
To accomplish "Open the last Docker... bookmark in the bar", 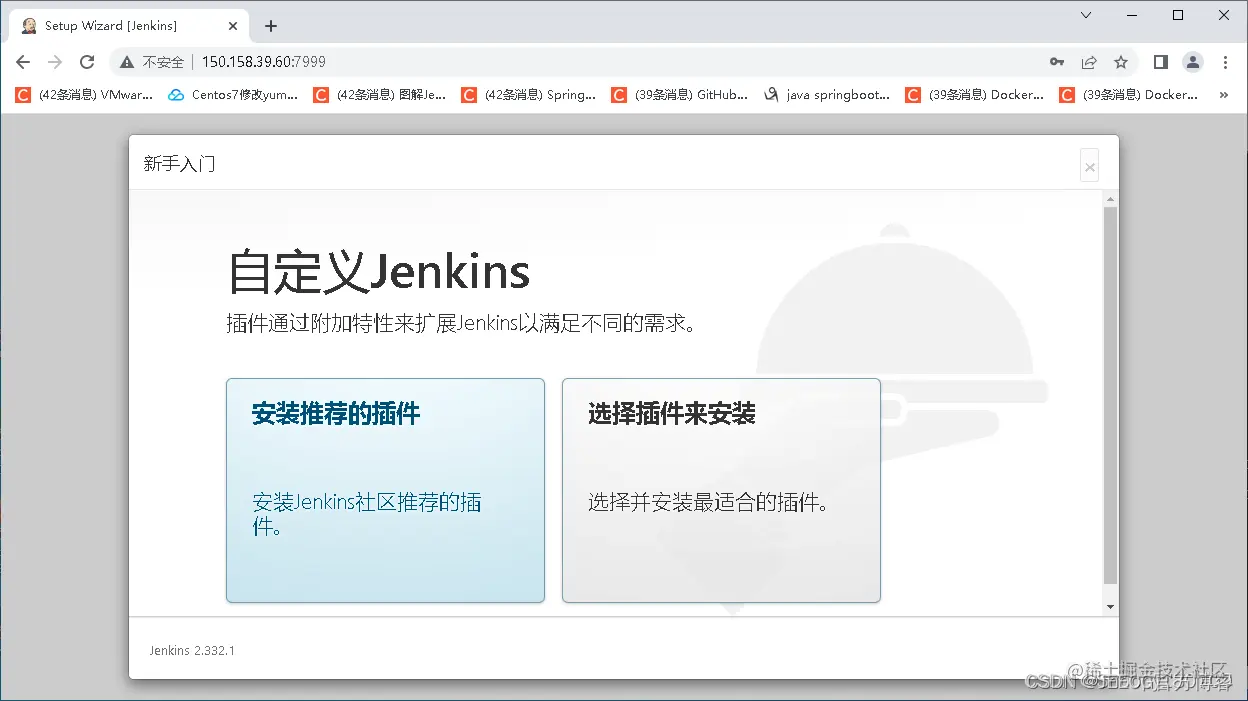I will [x=1128, y=95].
